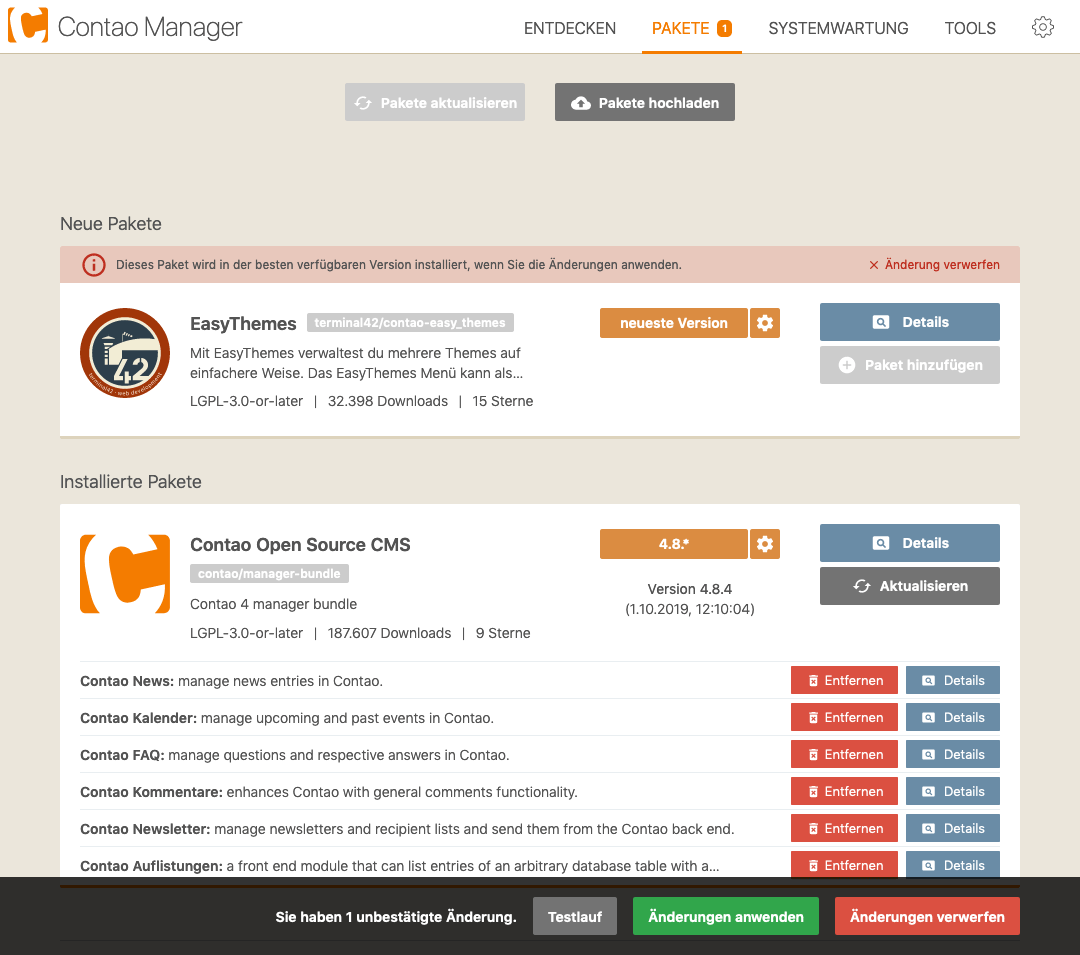The width and height of the screenshot is (1080, 955).
Task: Click the terminal42/contao-easy_themes package tag
Action: (x=410, y=322)
